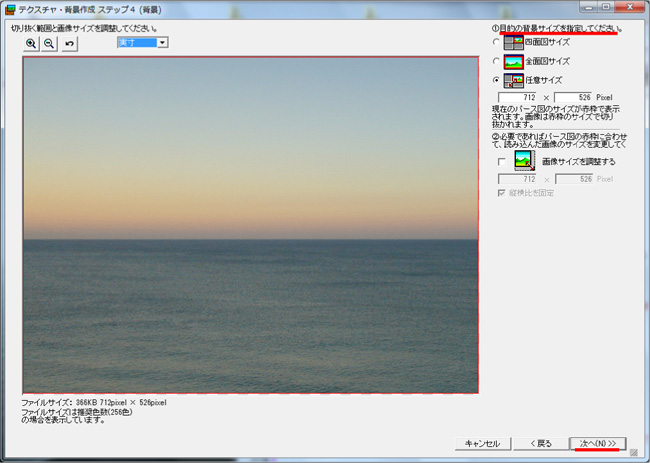Screen dimensions: 650x463
Task: Click the undo arrow icon
Action: coord(70,44)
